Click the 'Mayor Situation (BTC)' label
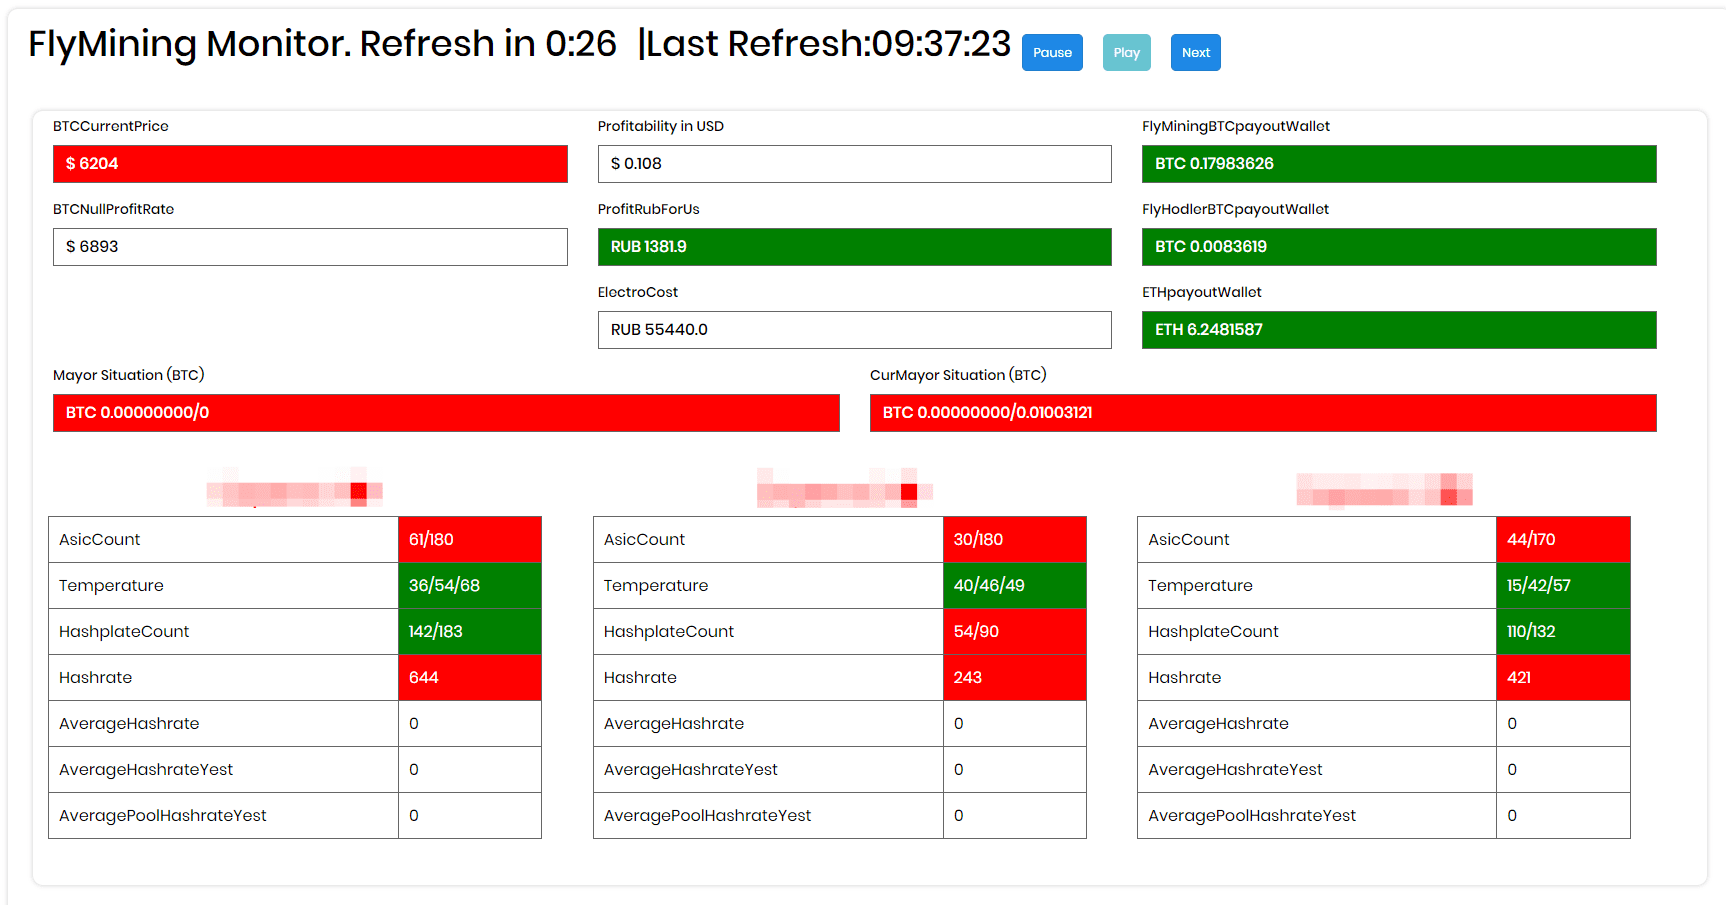The height and width of the screenshot is (905, 1726). tap(129, 375)
